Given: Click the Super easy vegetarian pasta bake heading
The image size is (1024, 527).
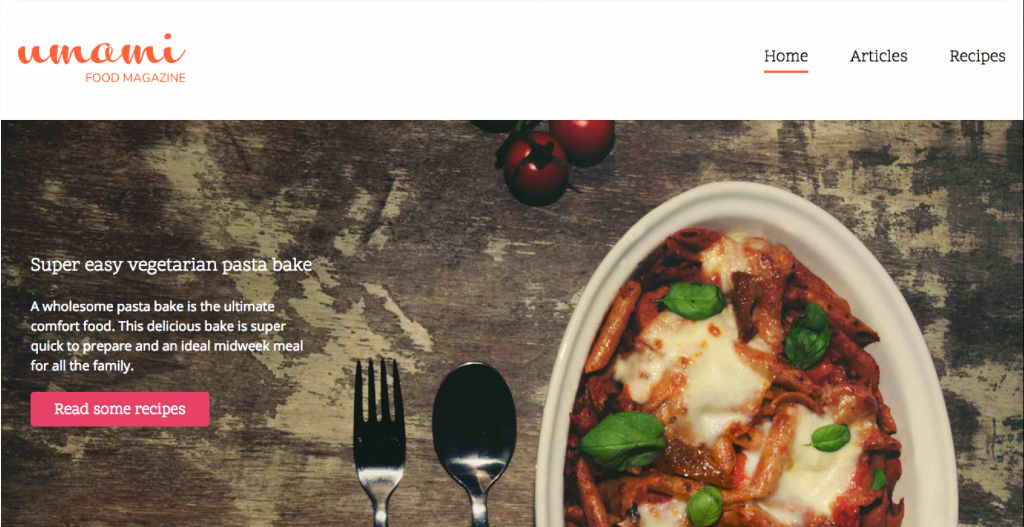Looking at the screenshot, I should tap(171, 264).
